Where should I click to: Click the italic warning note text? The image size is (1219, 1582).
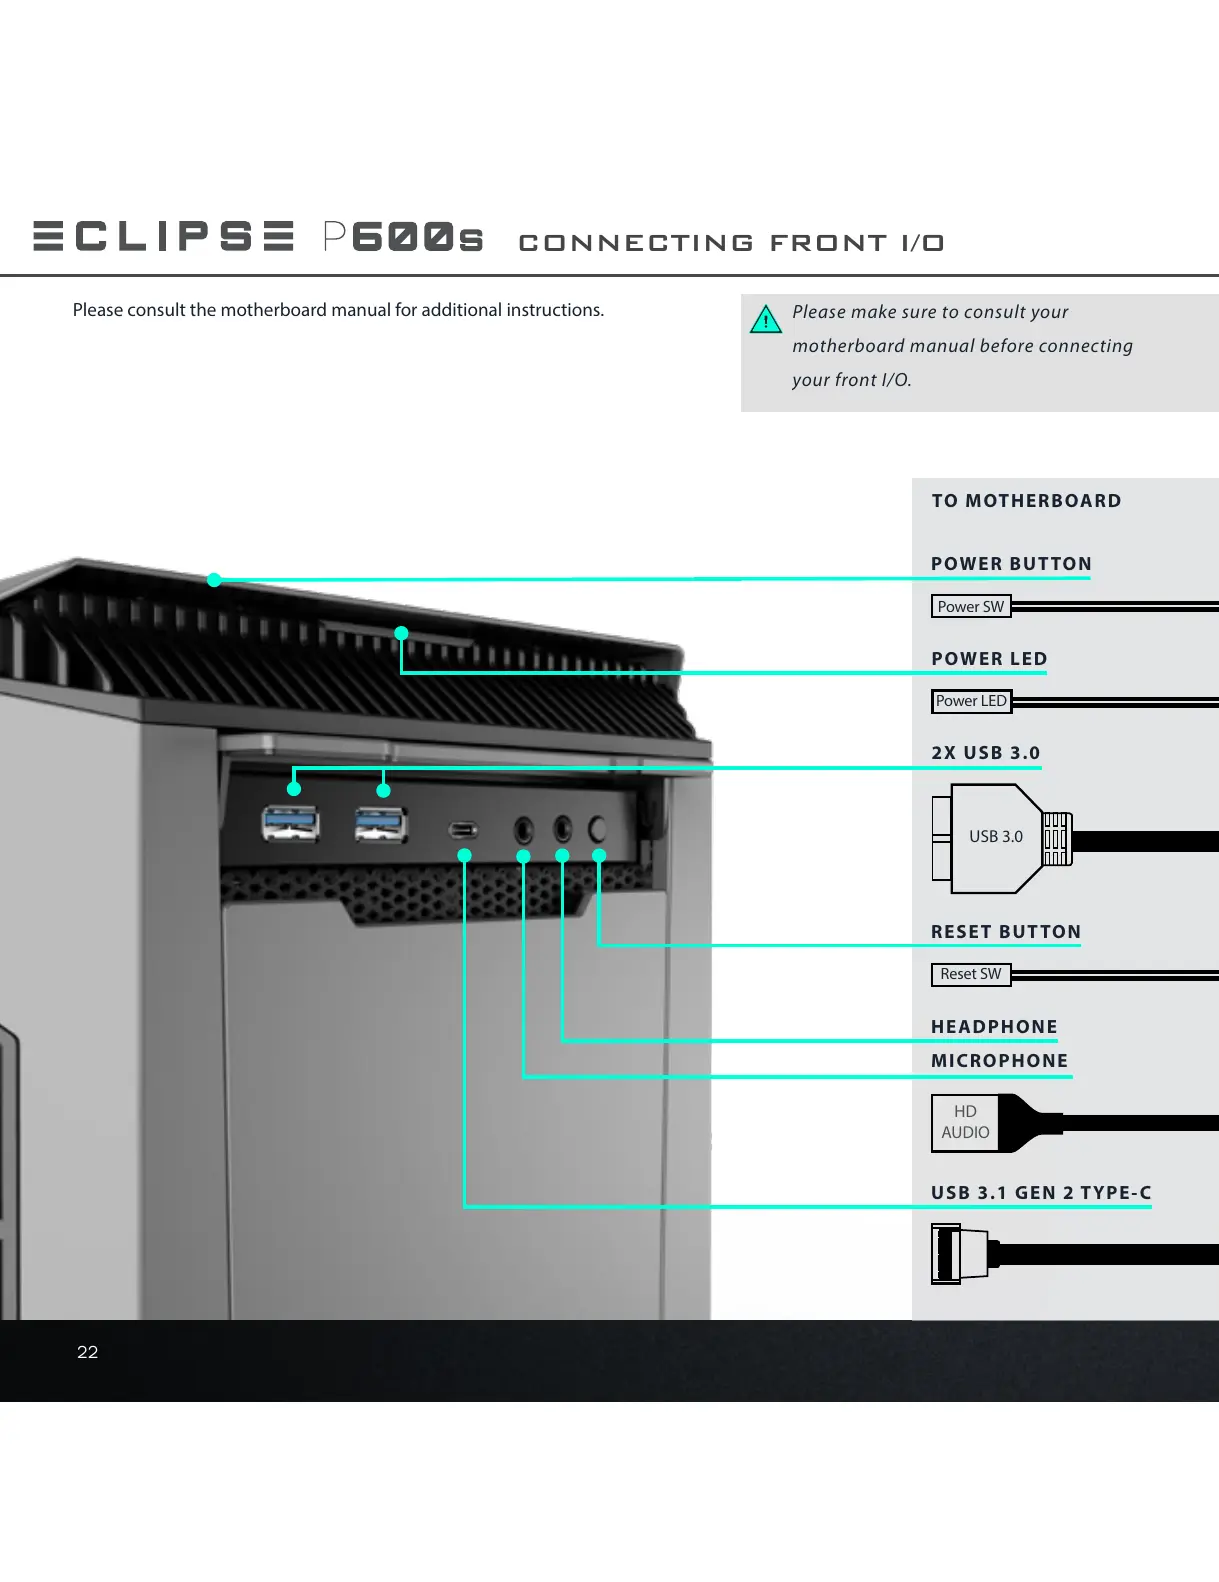(962, 346)
